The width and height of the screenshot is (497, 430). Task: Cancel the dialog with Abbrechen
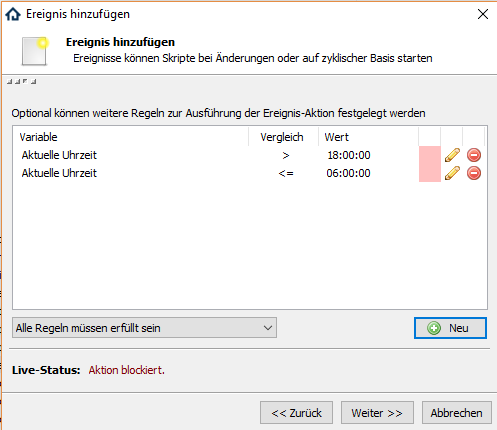coord(457,413)
